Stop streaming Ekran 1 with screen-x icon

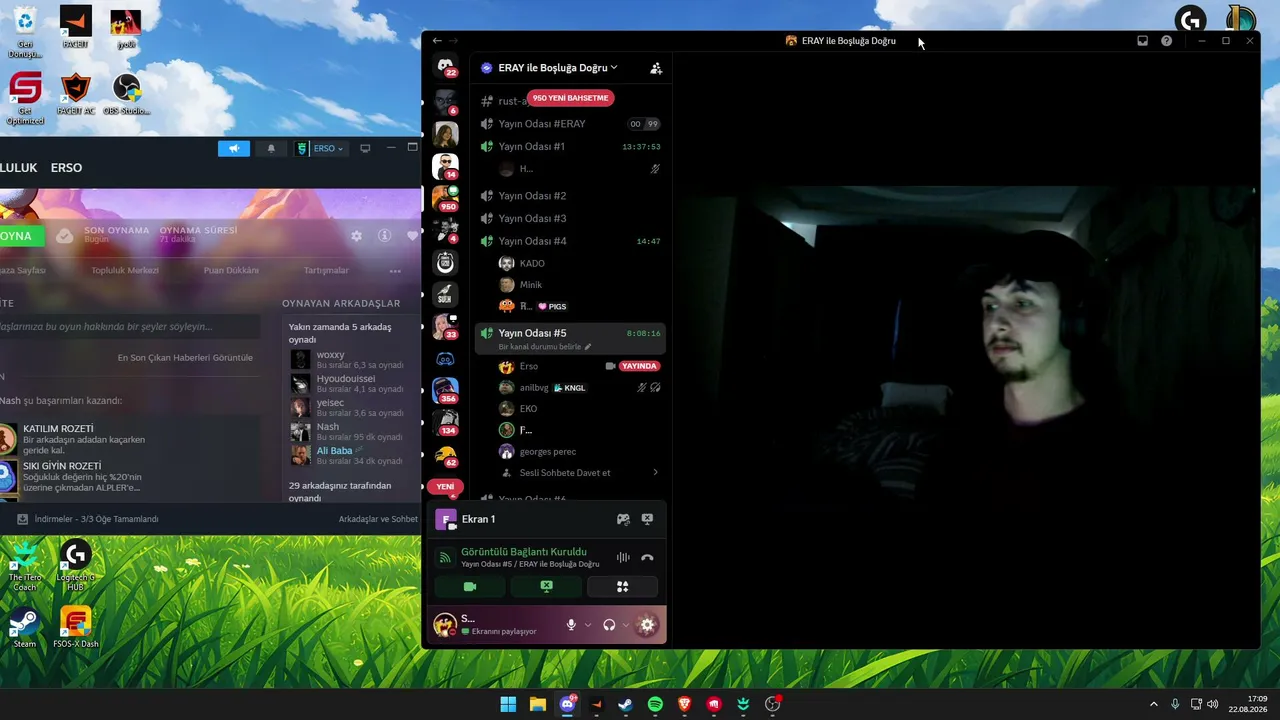click(647, 519)
